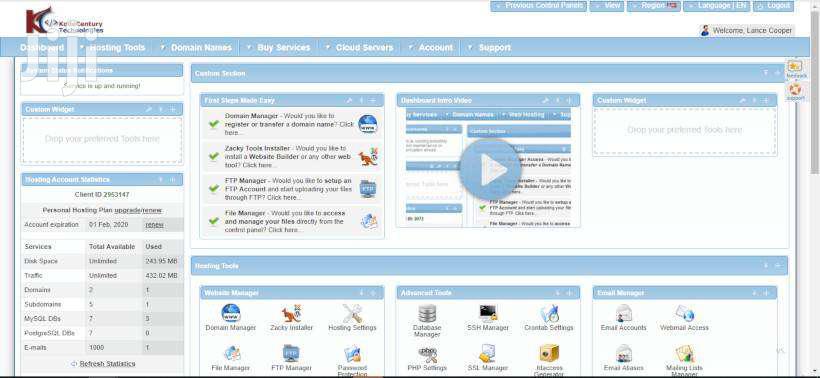Click user avatar icon next to Welcome
The image size is (820, 378).
(705, 30)
